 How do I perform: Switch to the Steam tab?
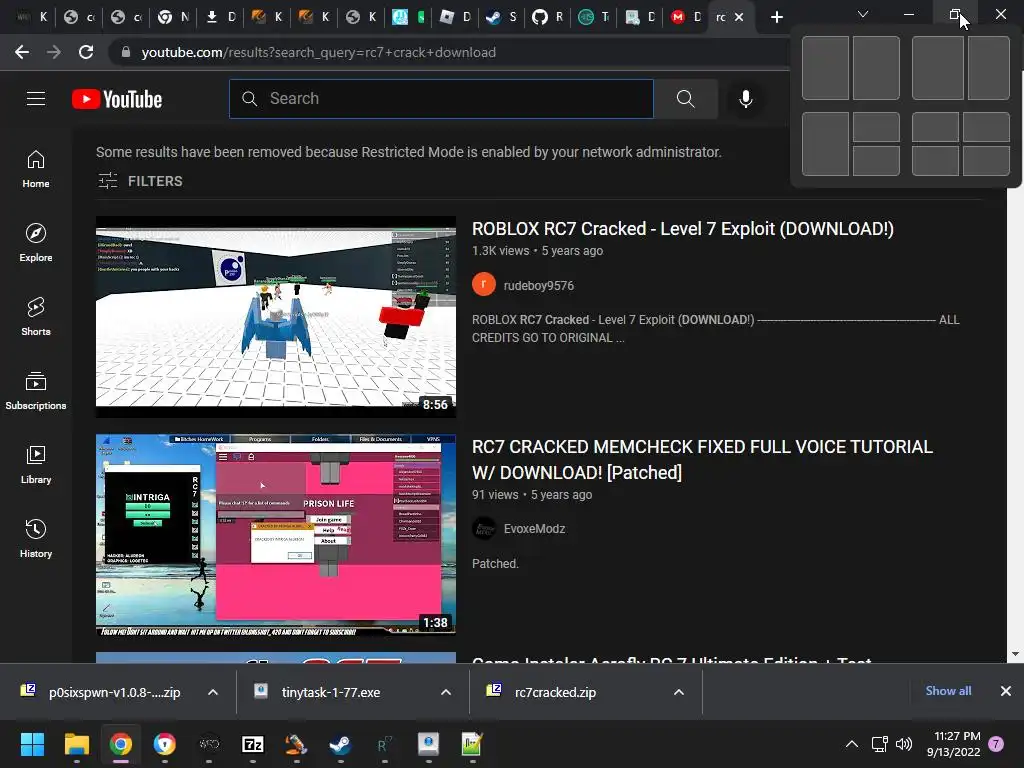[502, 17]
